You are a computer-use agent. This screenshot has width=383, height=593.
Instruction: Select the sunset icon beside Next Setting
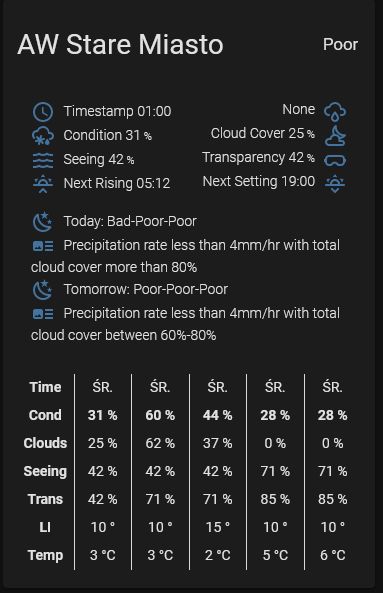tap(335, 184)
